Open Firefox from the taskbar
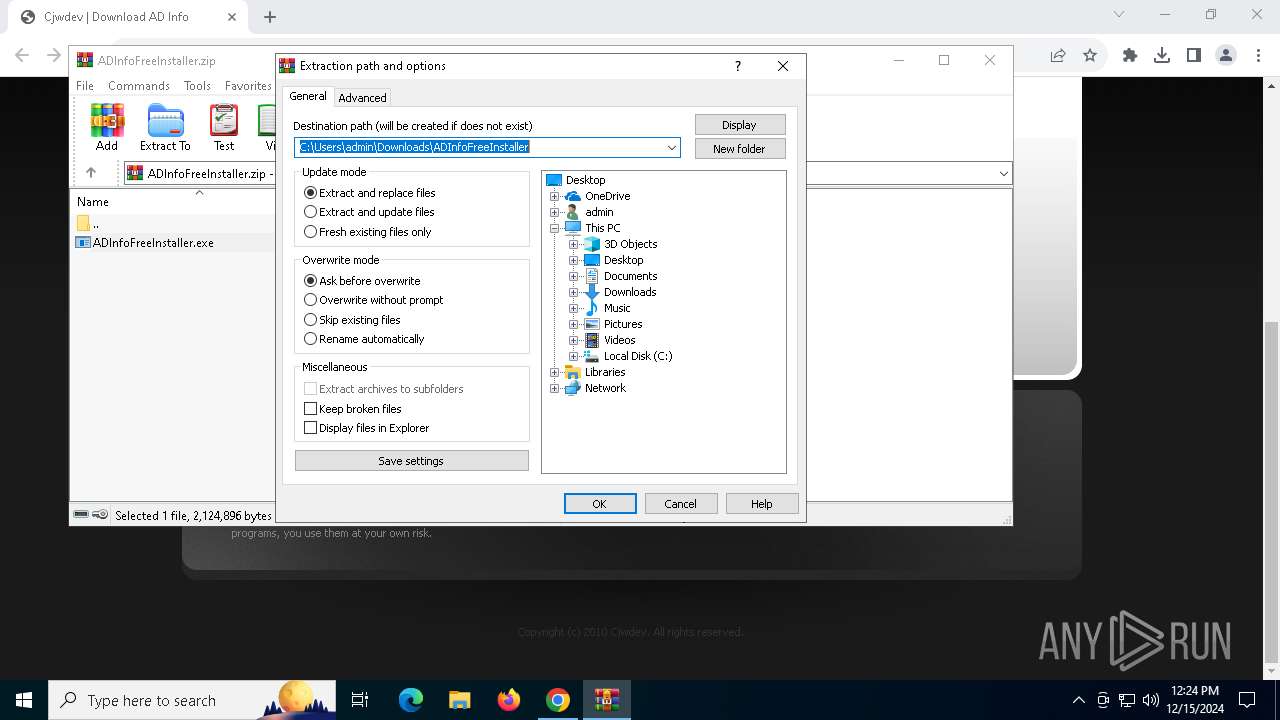1280x720 pixels. pyautogui.click(x=509, y=700)
